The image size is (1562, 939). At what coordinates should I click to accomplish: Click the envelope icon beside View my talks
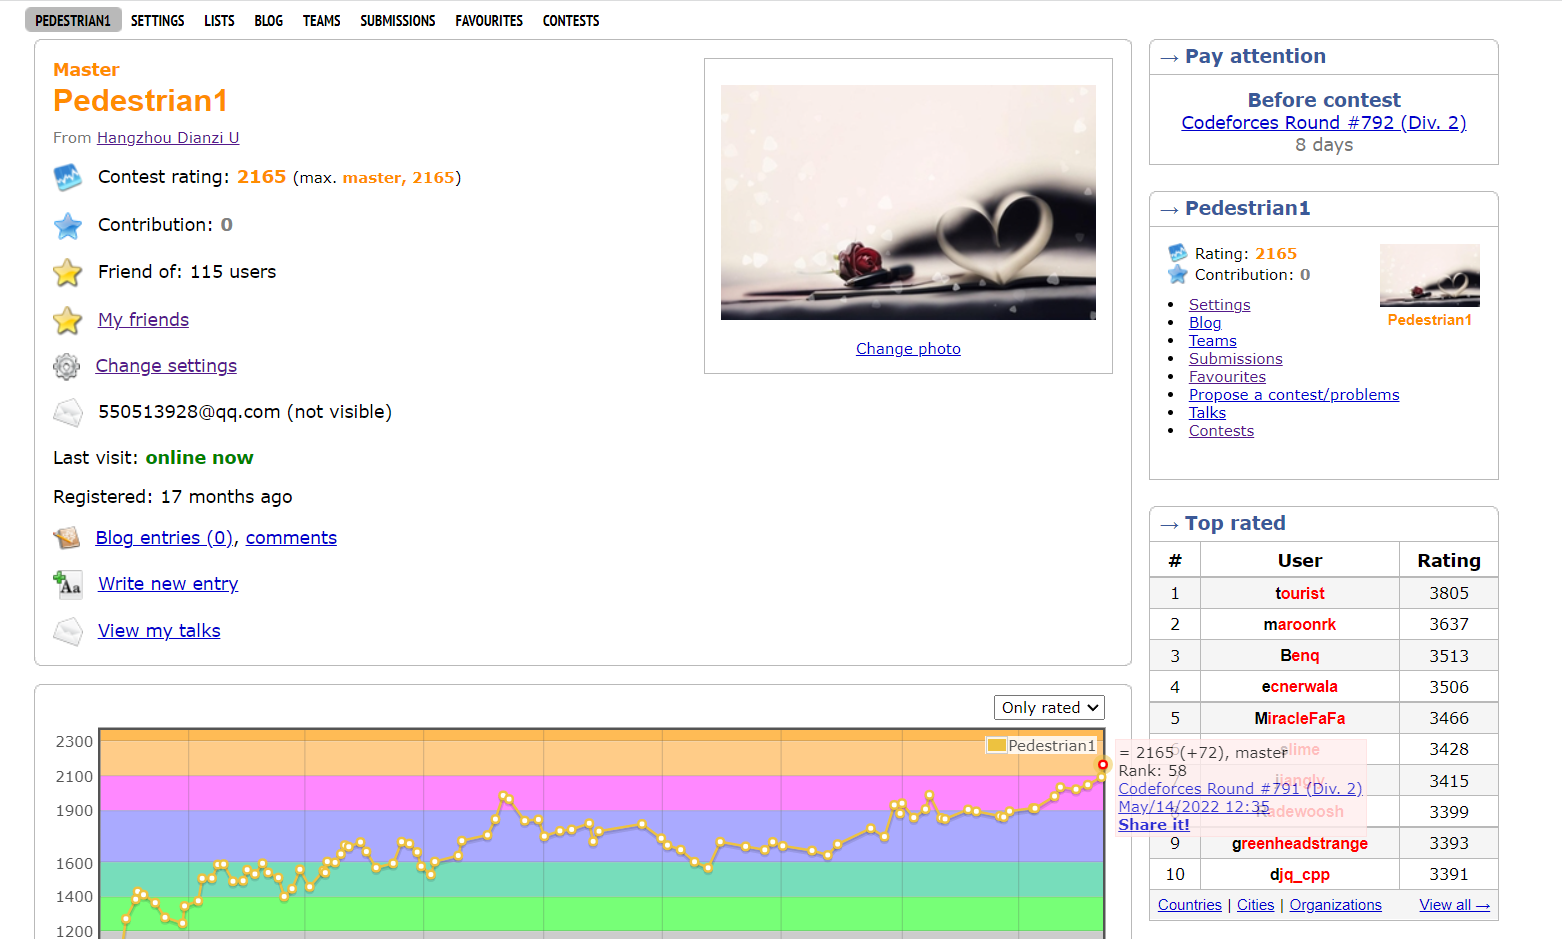[x=67, y=631]
